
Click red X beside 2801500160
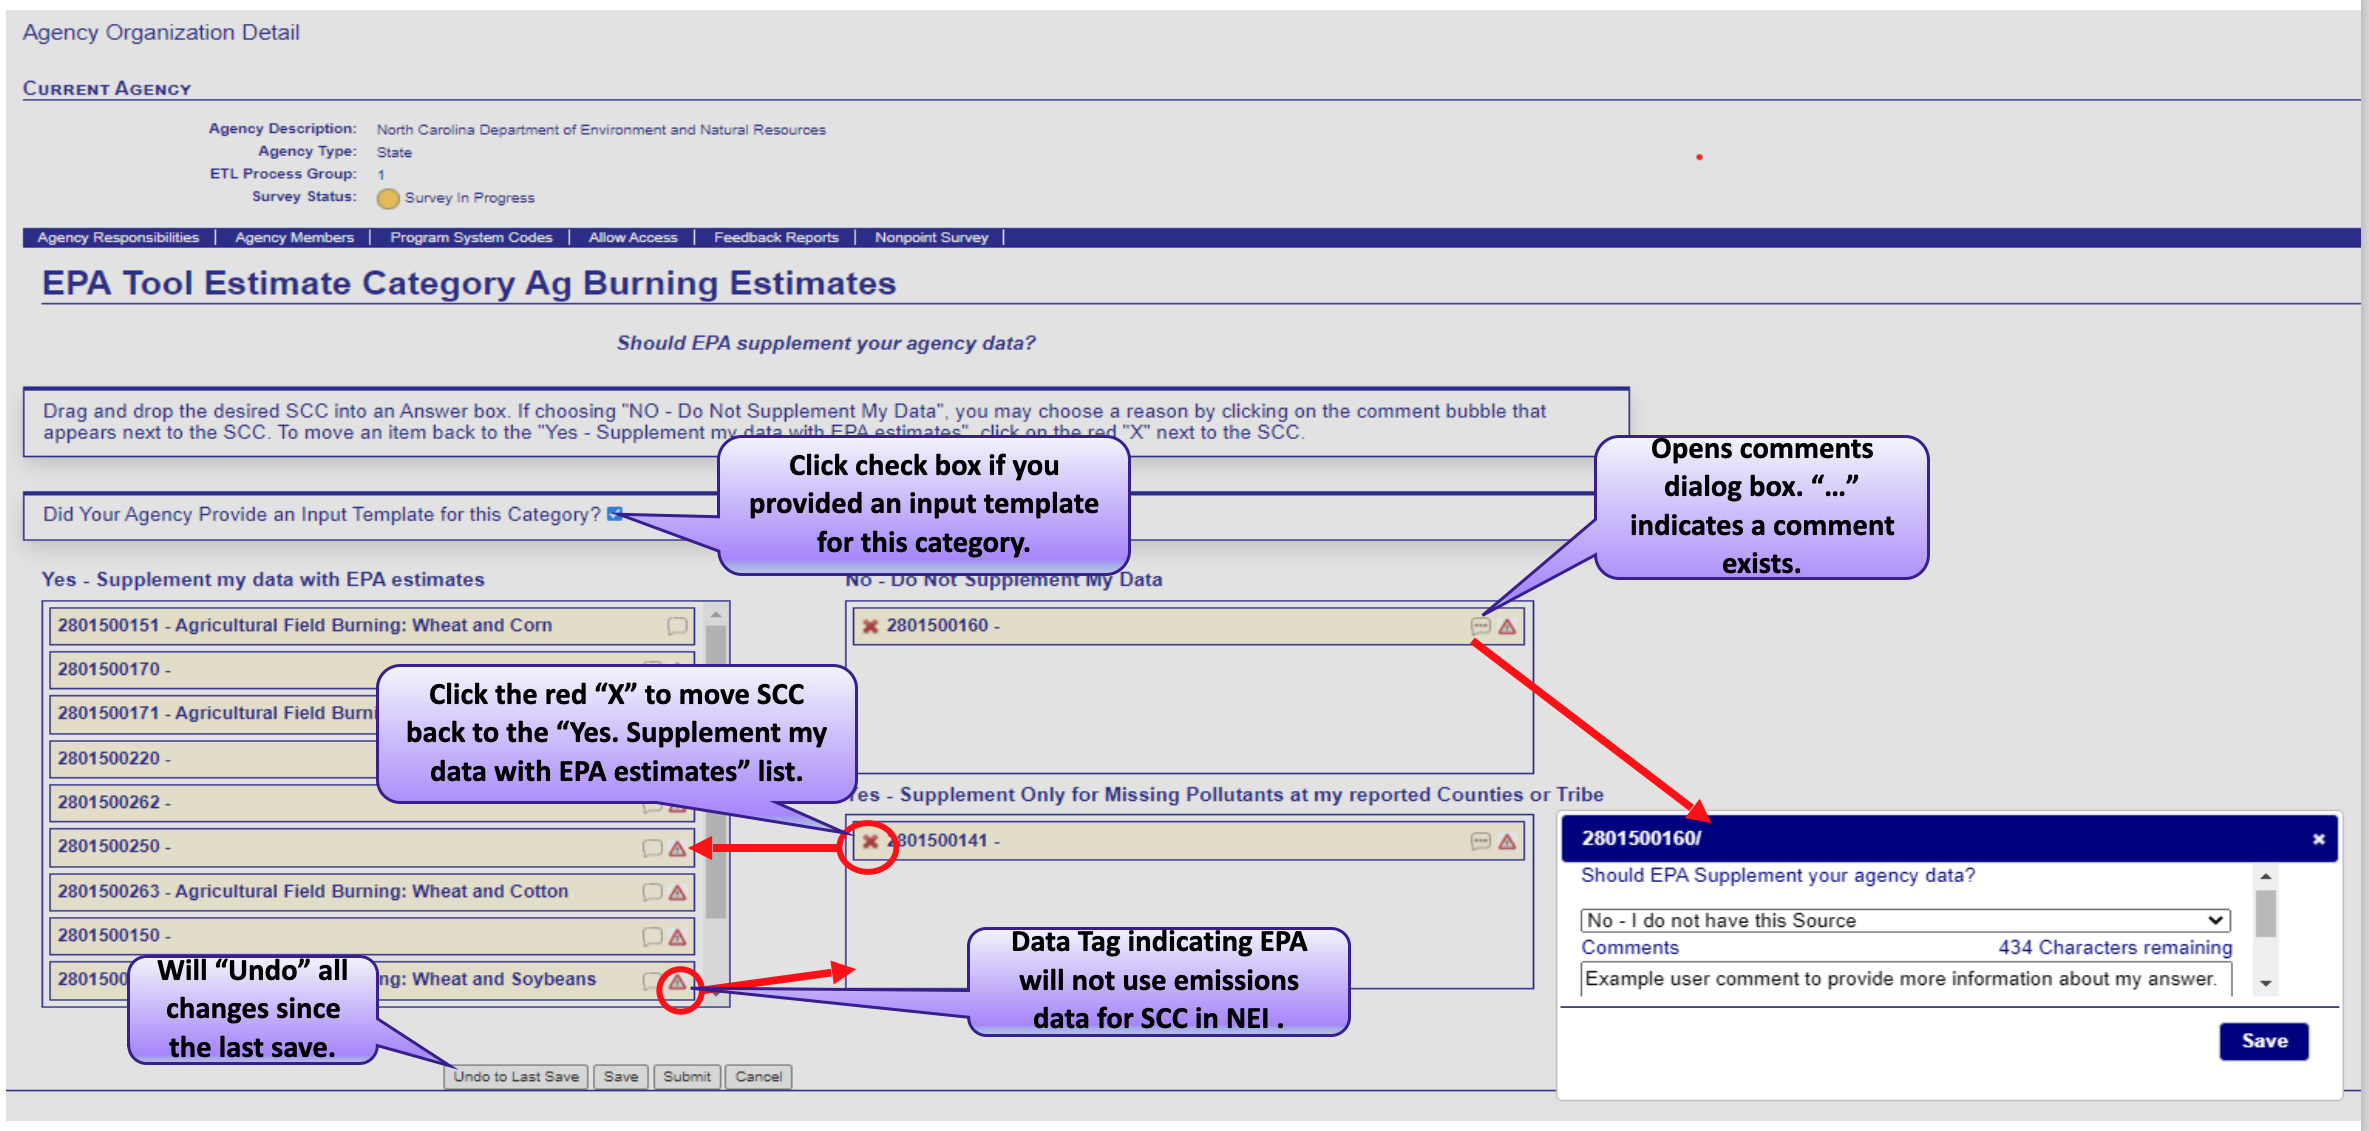click(870, 626)
